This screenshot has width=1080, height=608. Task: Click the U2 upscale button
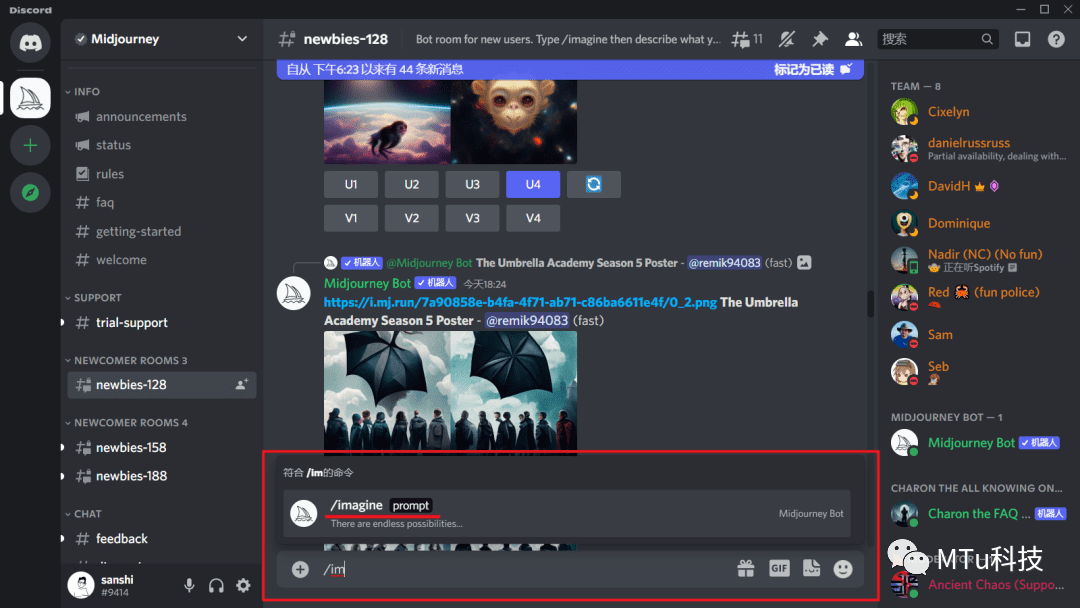(411, 185)
